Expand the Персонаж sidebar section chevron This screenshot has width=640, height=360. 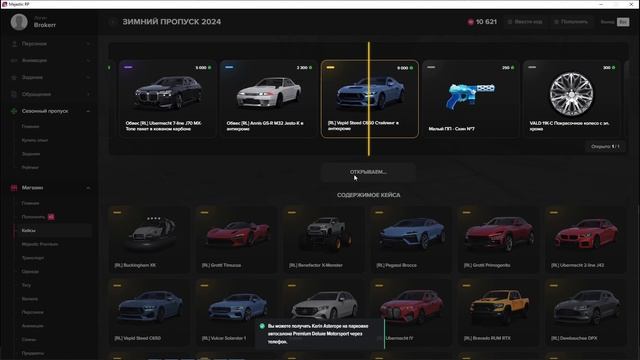(88, 44)
